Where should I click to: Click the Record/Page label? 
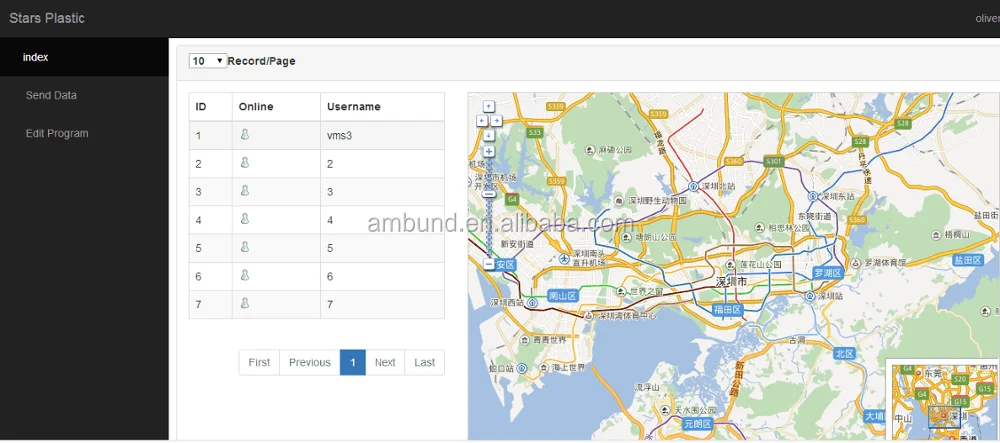(x=261, y=61)
